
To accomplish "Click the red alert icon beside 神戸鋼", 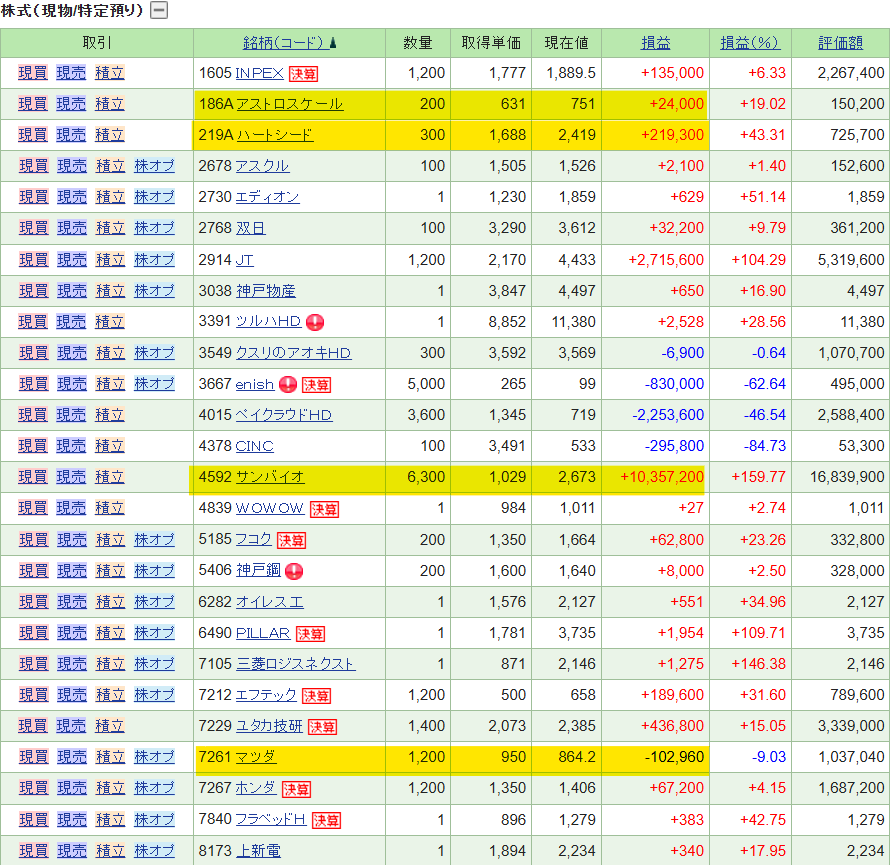I will click(294, 571).
